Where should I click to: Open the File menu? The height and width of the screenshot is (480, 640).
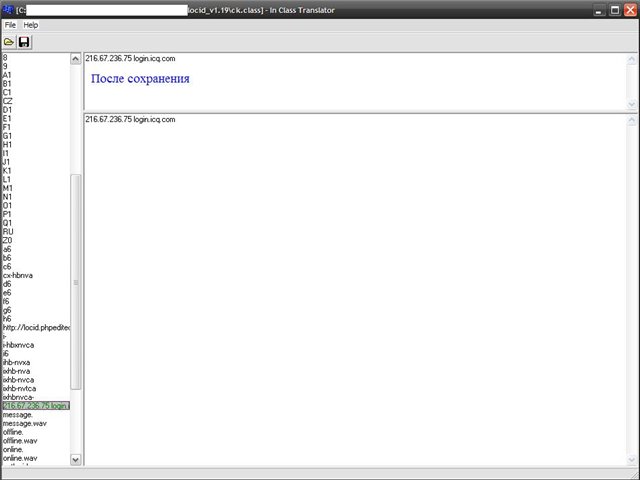point(10,25)
